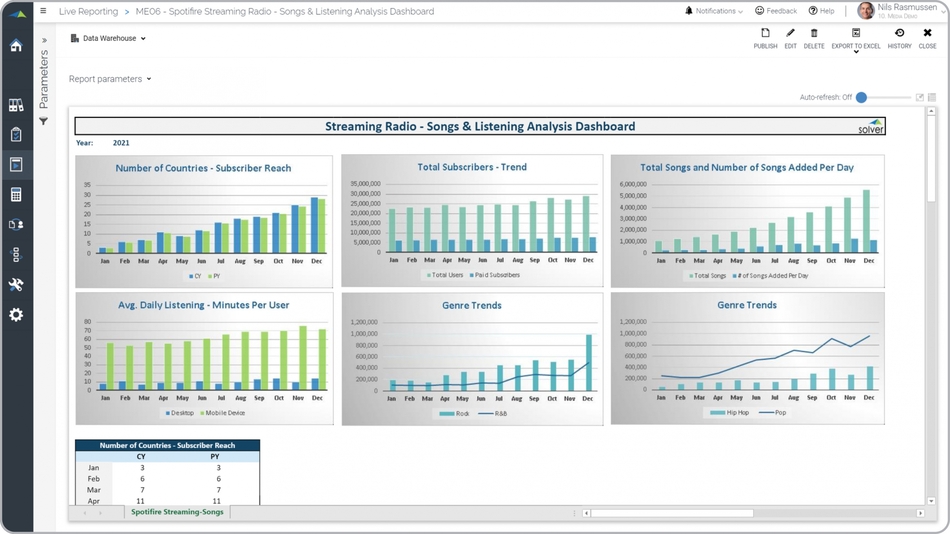The image size is (950, 534).
Task: Open report History
Action: 899,38
